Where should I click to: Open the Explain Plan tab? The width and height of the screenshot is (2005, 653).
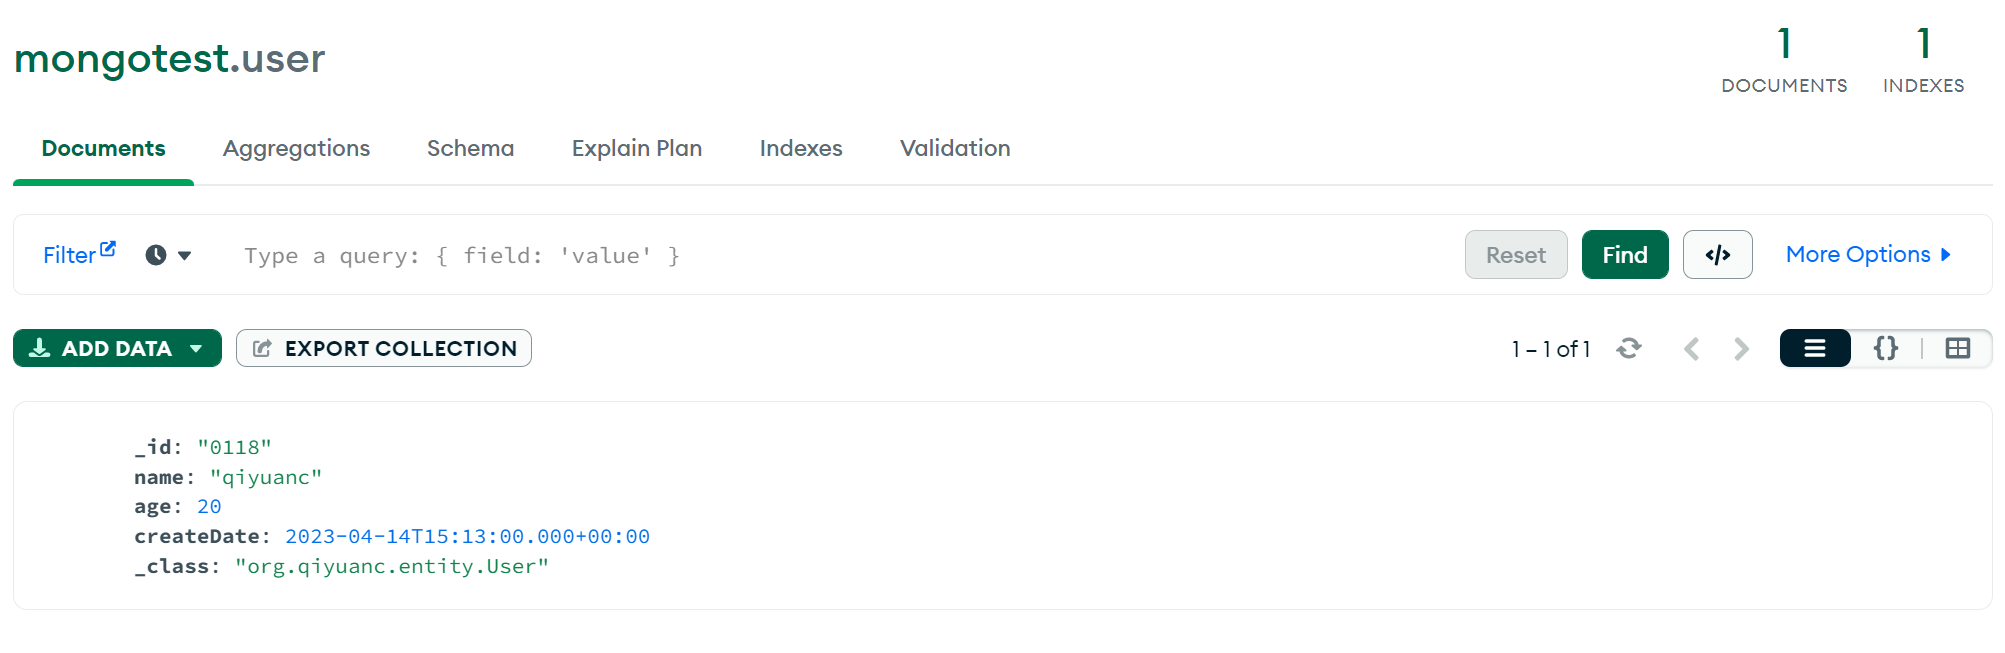637,148
